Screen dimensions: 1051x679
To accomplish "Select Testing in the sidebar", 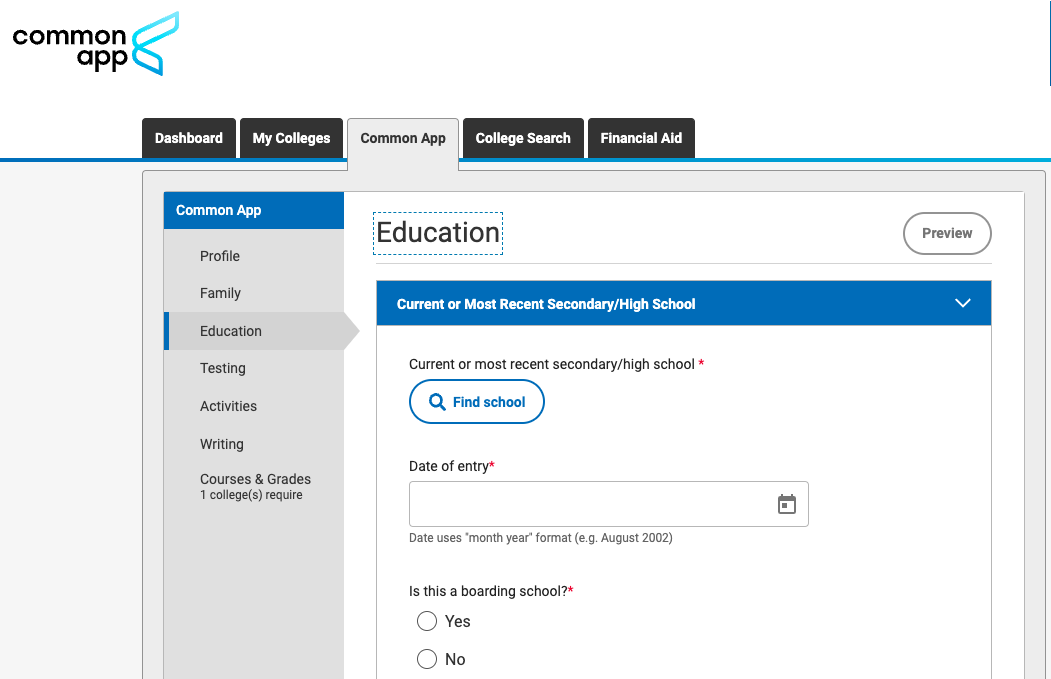I will pyautogui.click(x=223, y=368).
